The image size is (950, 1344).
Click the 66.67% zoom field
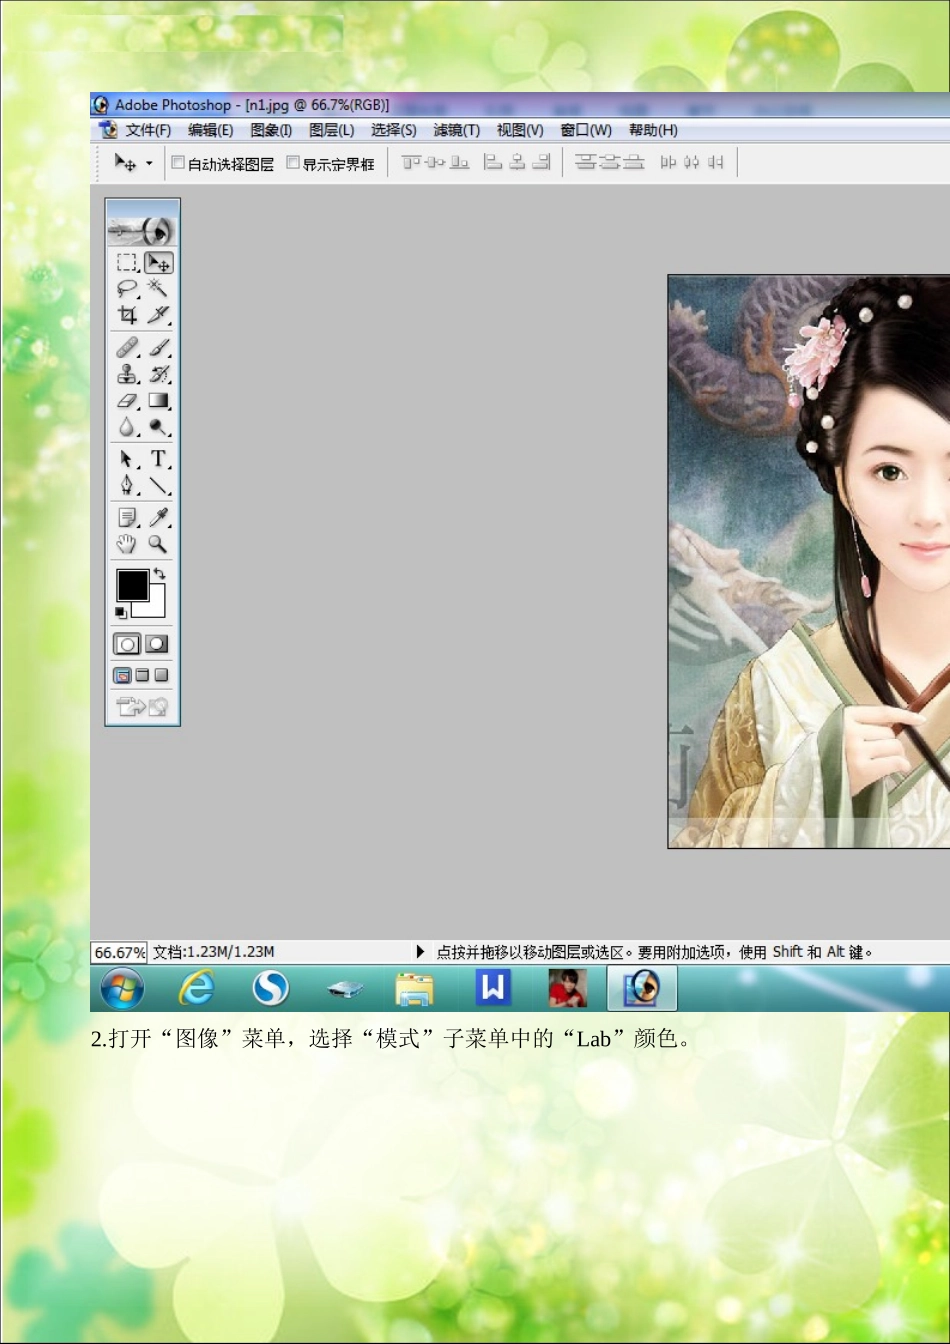coord(119,952)
